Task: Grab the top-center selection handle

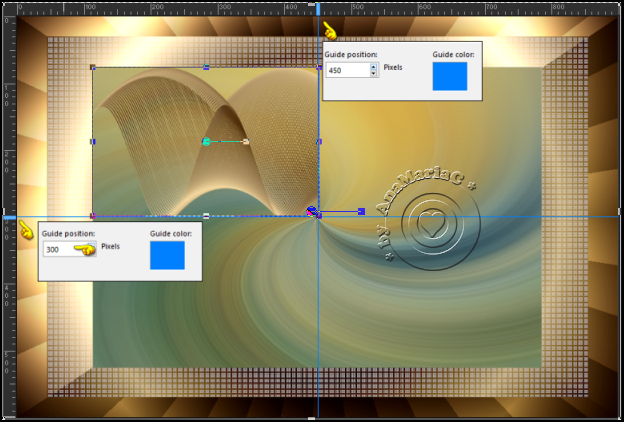Action: 206,67
